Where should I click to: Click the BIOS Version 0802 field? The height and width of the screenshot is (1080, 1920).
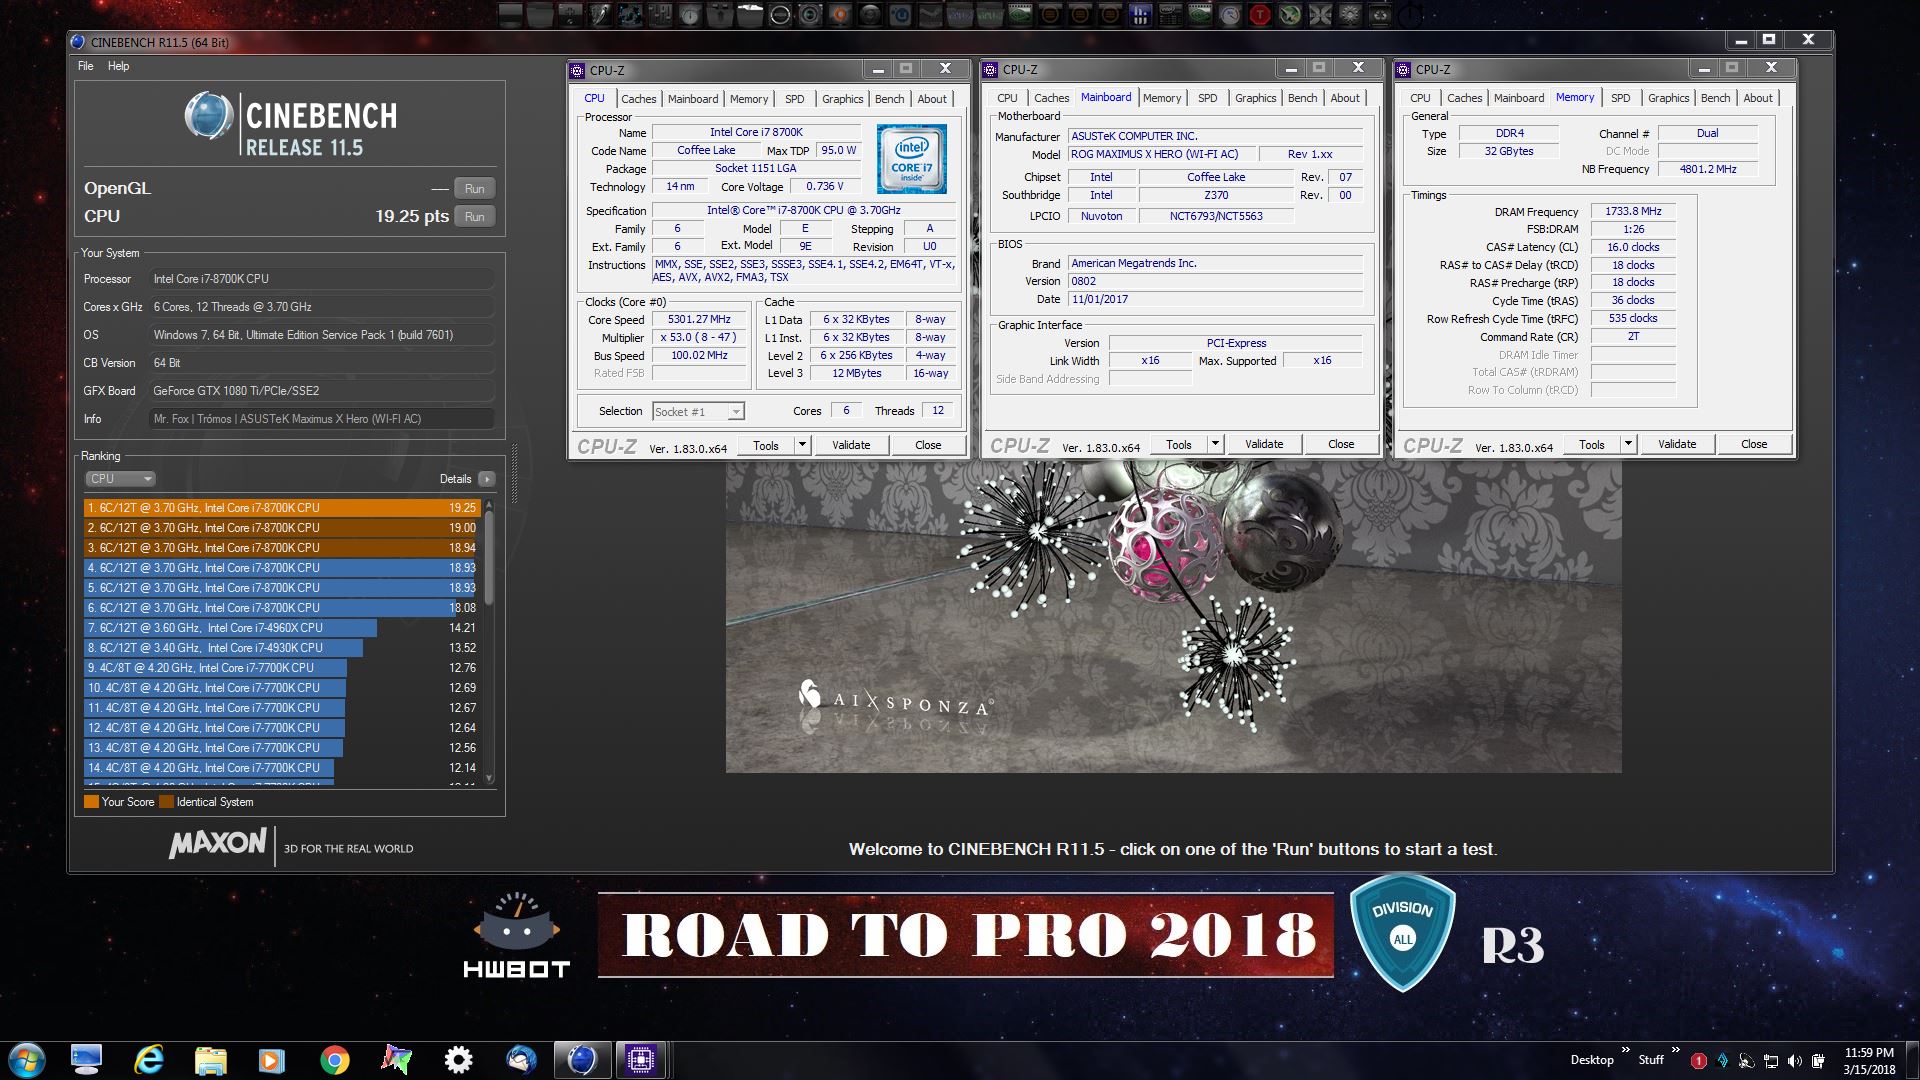(1215, 282)
